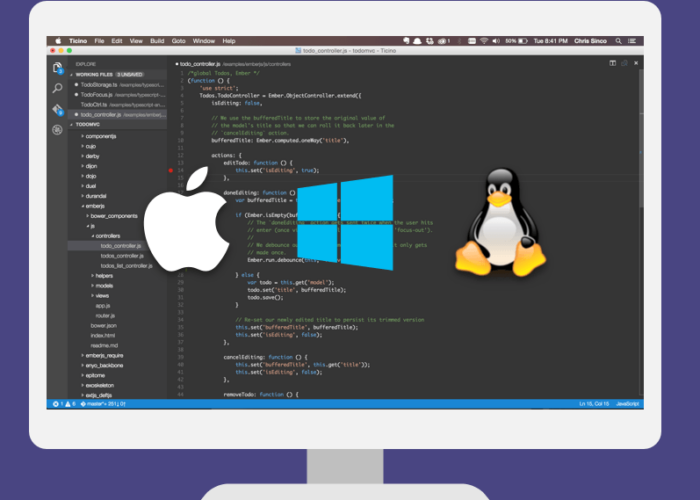
Task: Open the Build menu
Action: tap(157, 41)
